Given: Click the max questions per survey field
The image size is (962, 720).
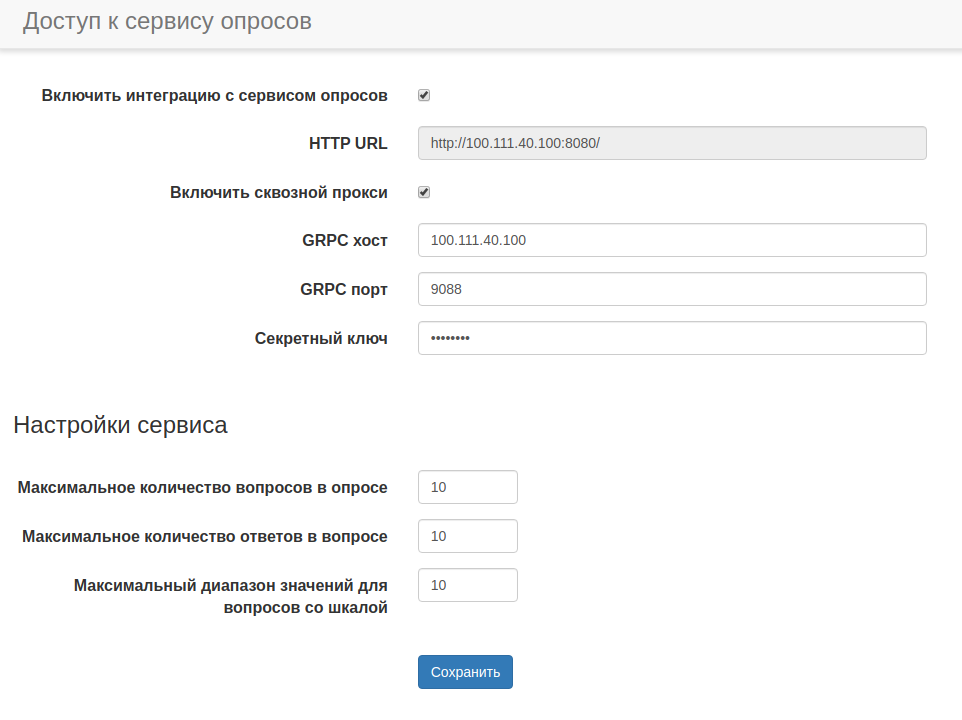Looking at the screenshot, I should click(x=467, y=487).
